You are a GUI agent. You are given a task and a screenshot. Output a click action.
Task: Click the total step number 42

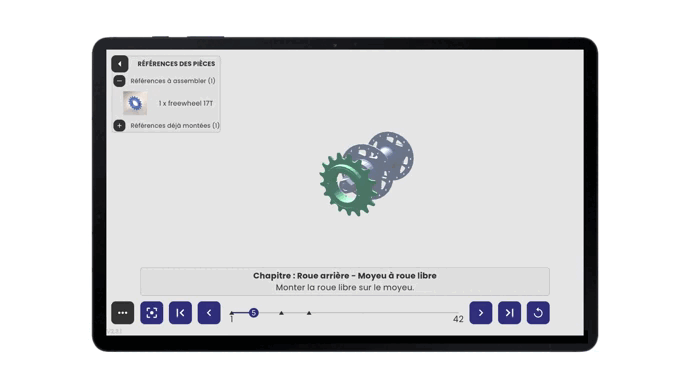pyautogui.click(x=458, y=319)
